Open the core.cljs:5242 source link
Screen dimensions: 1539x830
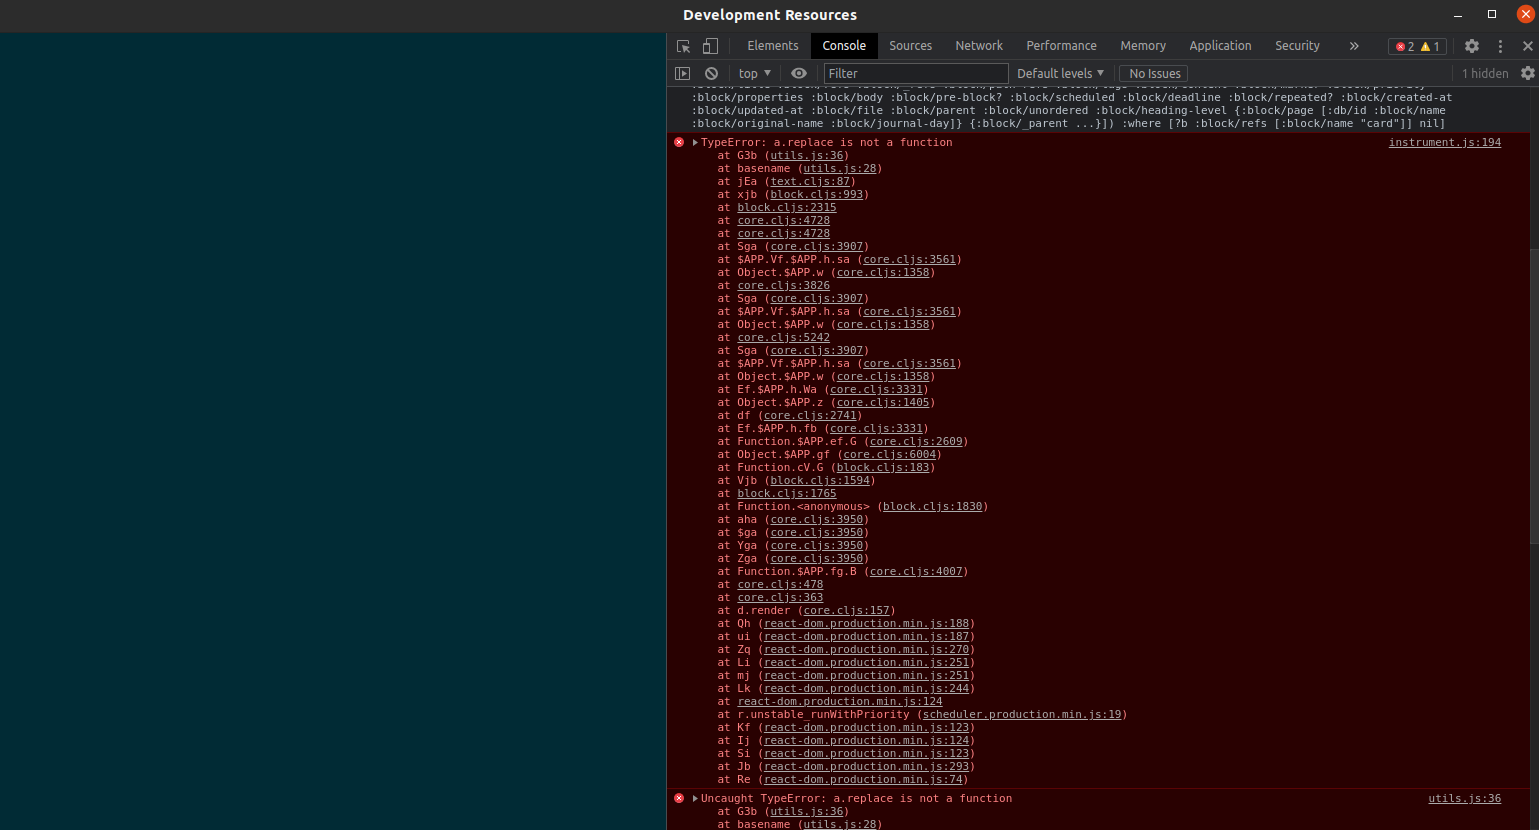coord(784,338)
